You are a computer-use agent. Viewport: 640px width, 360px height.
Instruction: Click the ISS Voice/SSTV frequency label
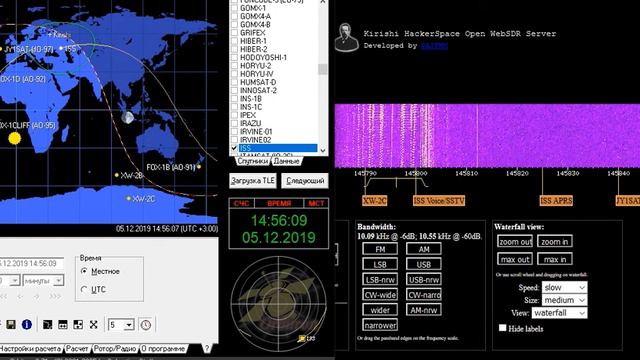pos(439,200)
